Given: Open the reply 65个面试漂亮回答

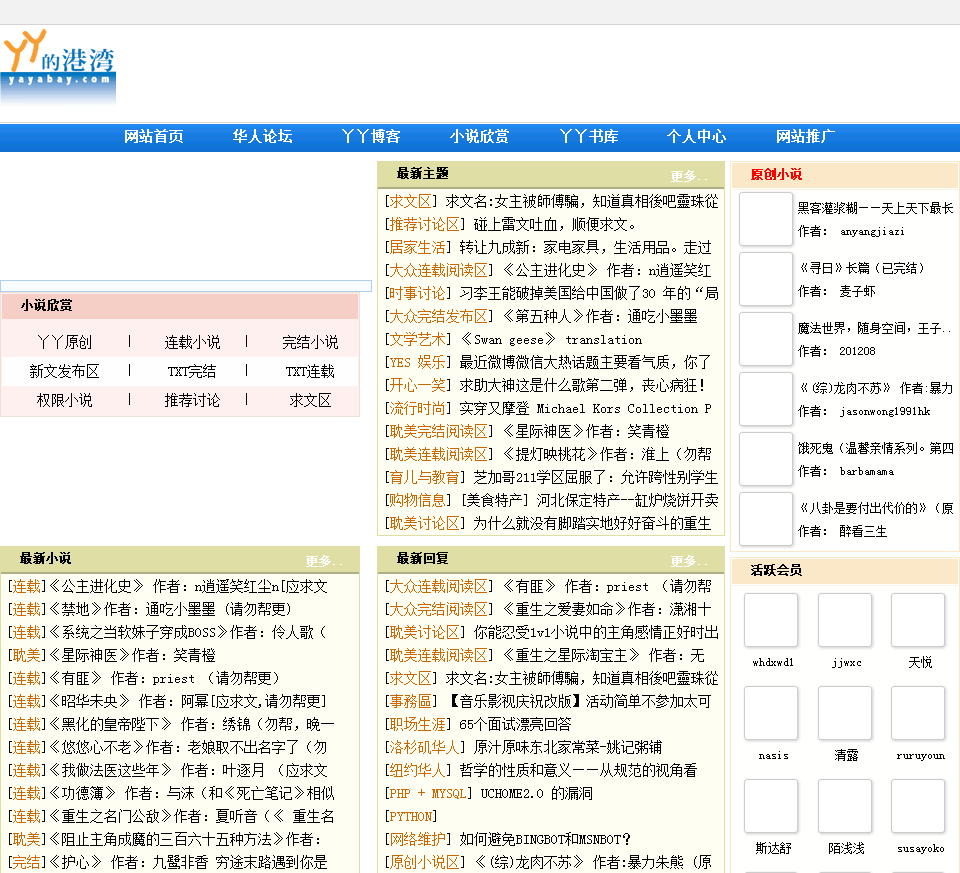Looking at the screenshot, I should (516, 725).
